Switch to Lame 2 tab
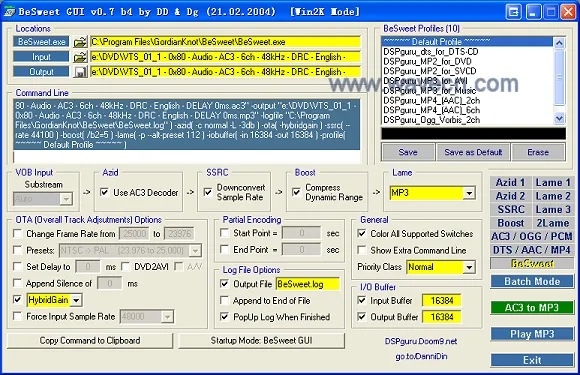This screenshot has width=580, height=375. click(553, 196)
